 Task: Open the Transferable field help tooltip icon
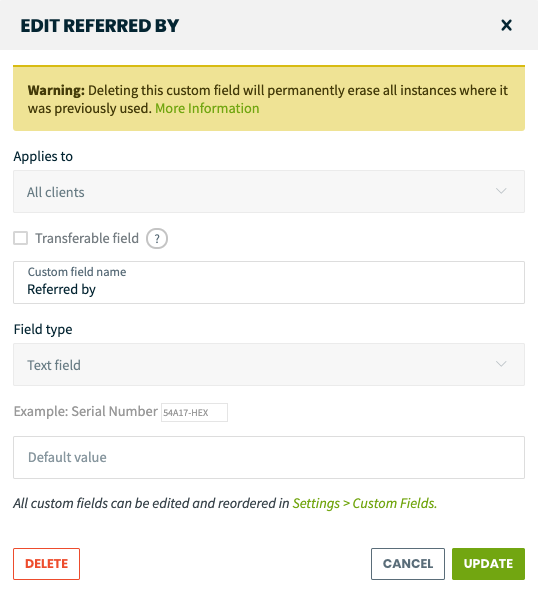[157, 239]
